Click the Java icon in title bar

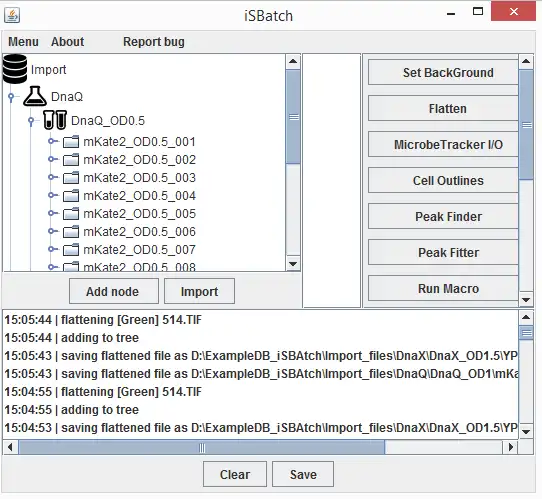(x=12, y=15)
